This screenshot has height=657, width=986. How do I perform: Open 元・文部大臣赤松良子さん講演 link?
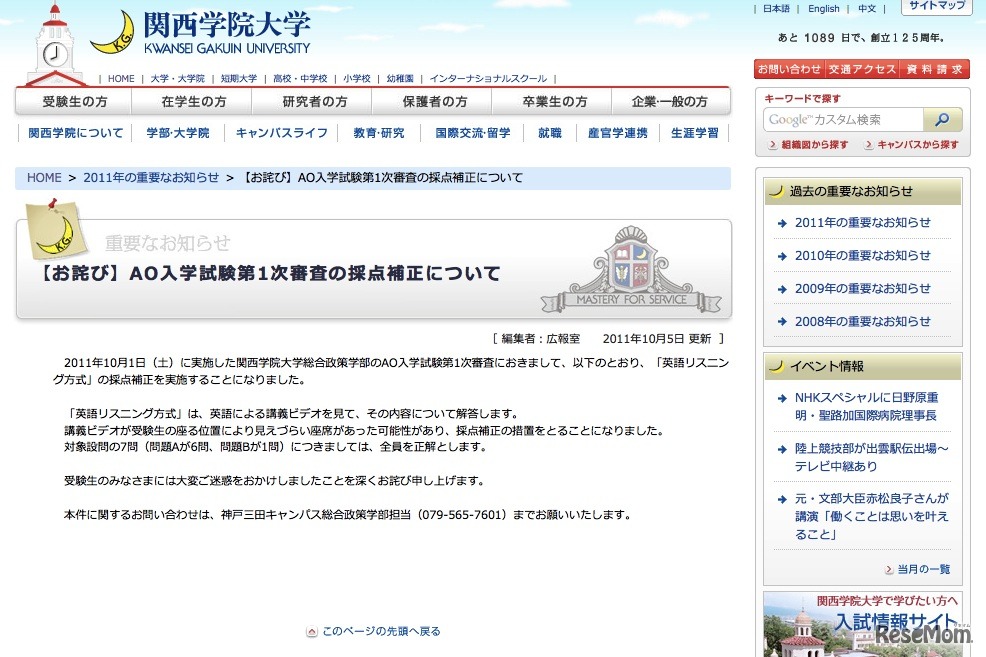tap(872, 516)
